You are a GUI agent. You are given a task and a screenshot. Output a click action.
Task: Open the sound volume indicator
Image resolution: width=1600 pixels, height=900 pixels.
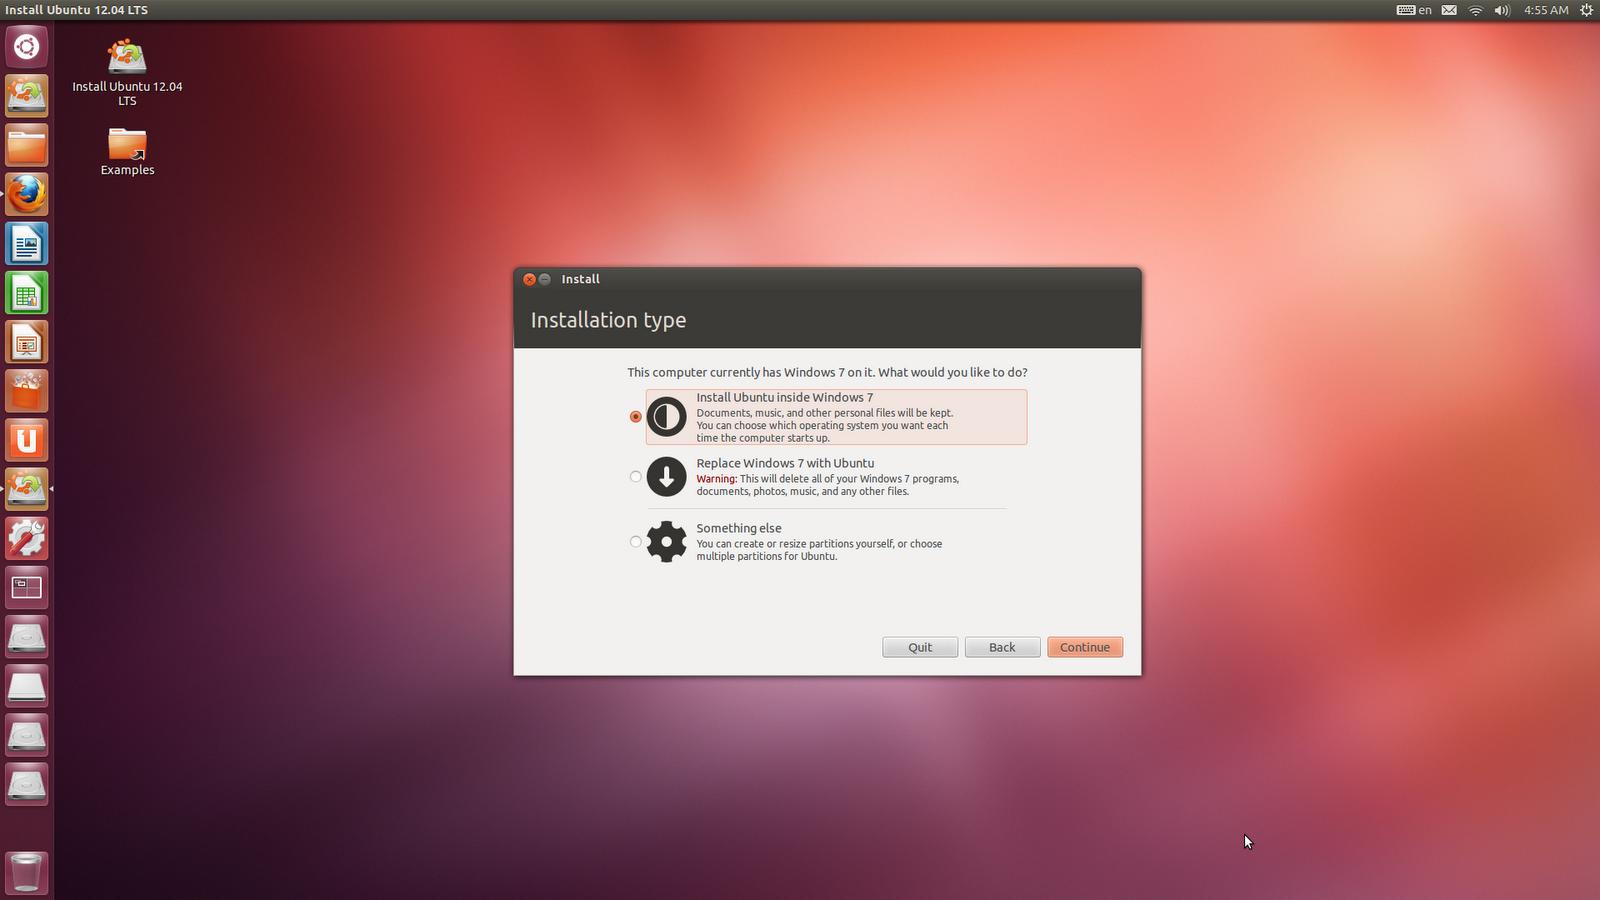pyautogui.click(x=1502, y=10)
